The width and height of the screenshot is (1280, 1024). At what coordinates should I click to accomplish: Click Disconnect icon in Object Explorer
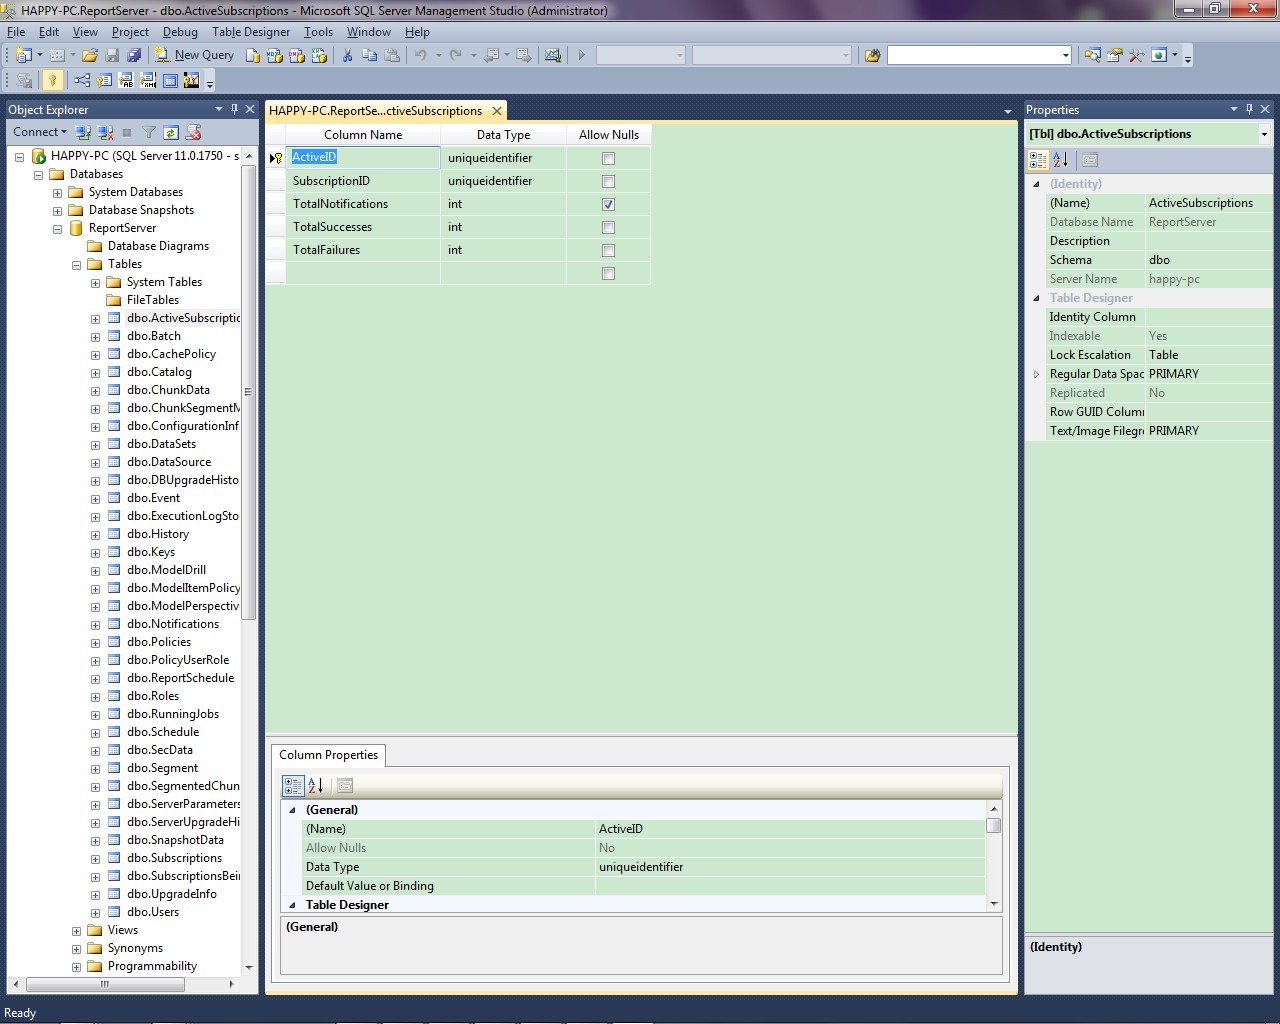(105, 132)
